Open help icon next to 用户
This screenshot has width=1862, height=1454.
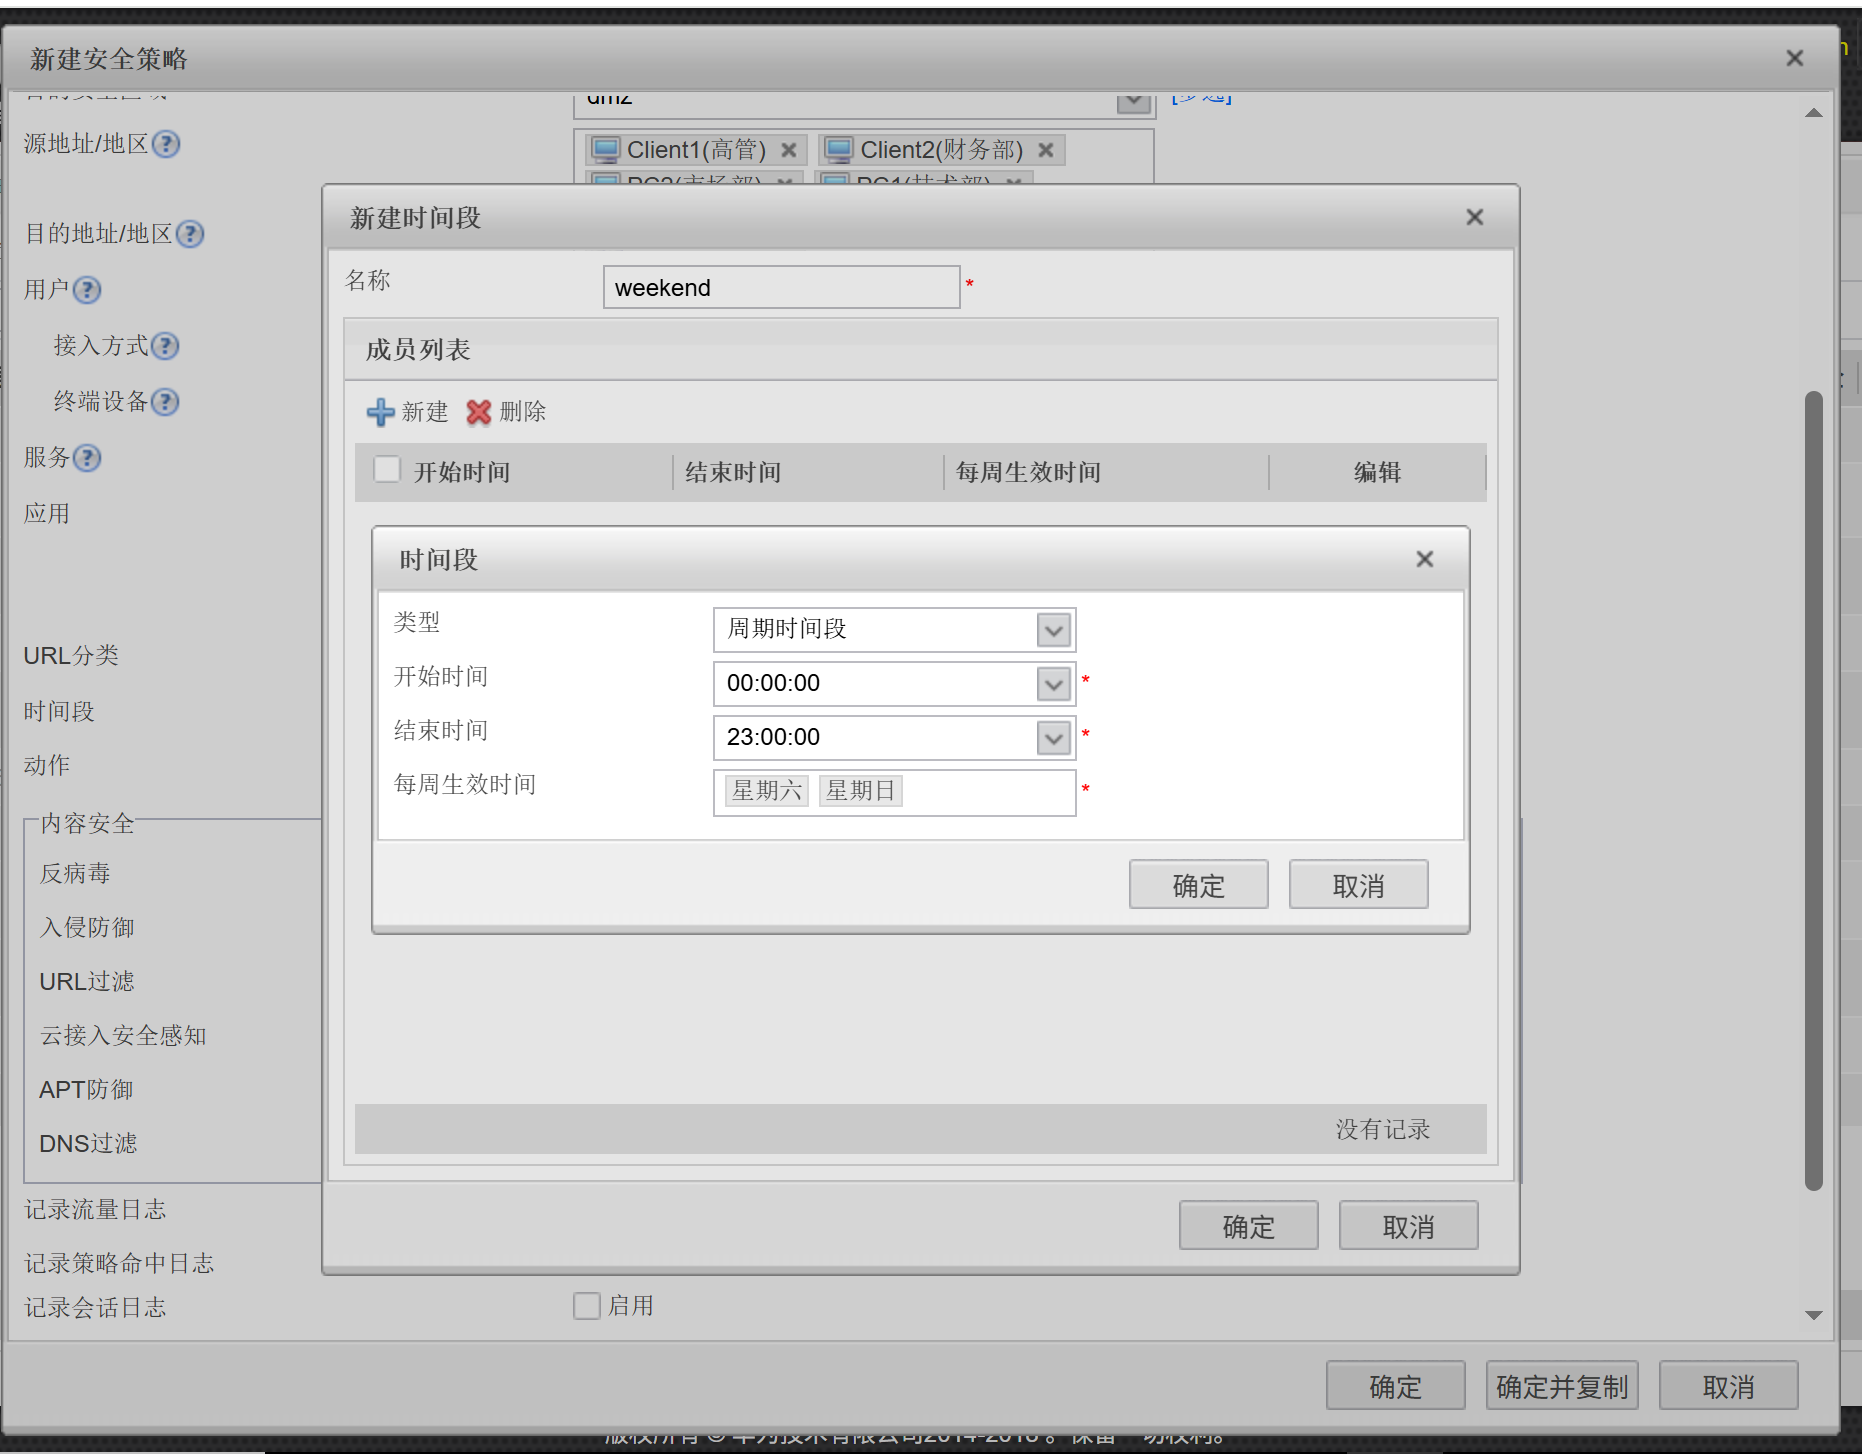88,290
